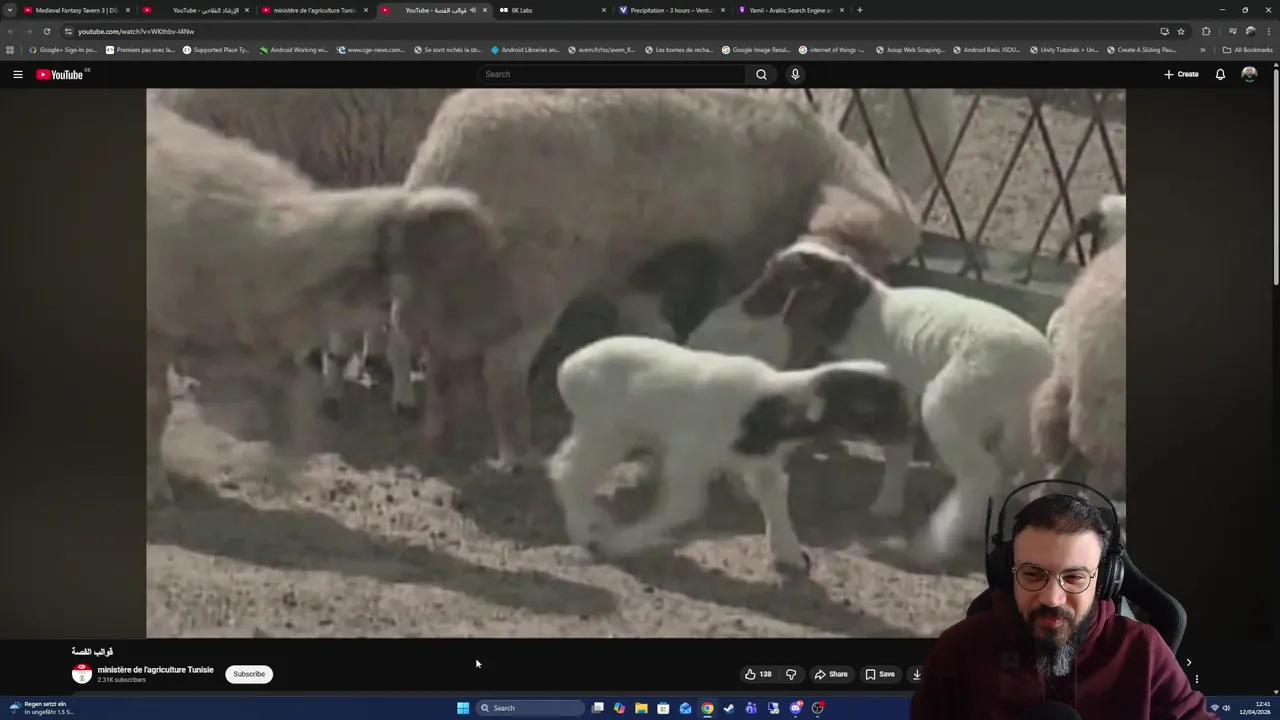The width and height of the screenshot is (1280, 720).
Task: Open Supported Place Ty... bookmark
Action: click(216, 50)
